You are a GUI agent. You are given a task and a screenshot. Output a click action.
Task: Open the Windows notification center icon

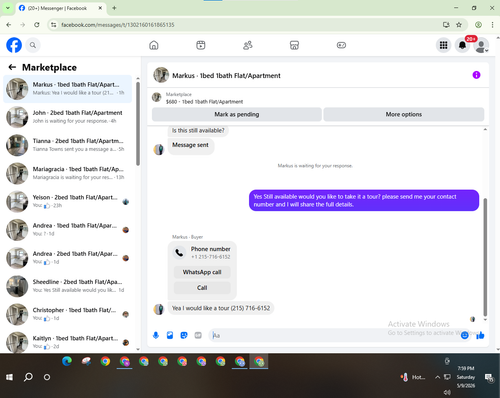pyautogui.click(x=489, y=377)
